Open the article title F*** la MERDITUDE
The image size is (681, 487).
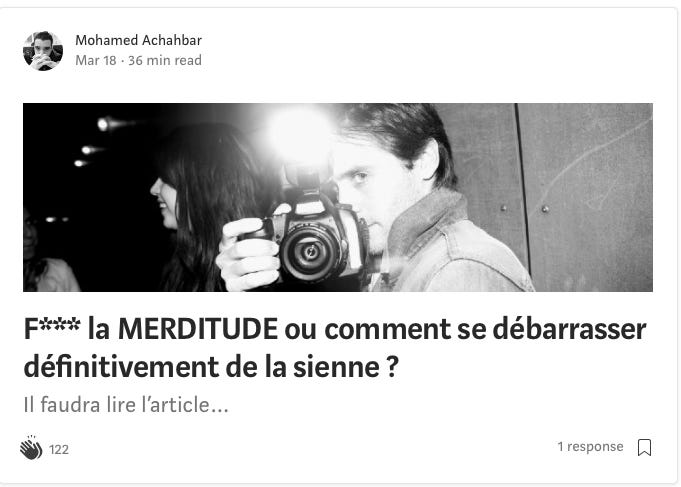335,348
